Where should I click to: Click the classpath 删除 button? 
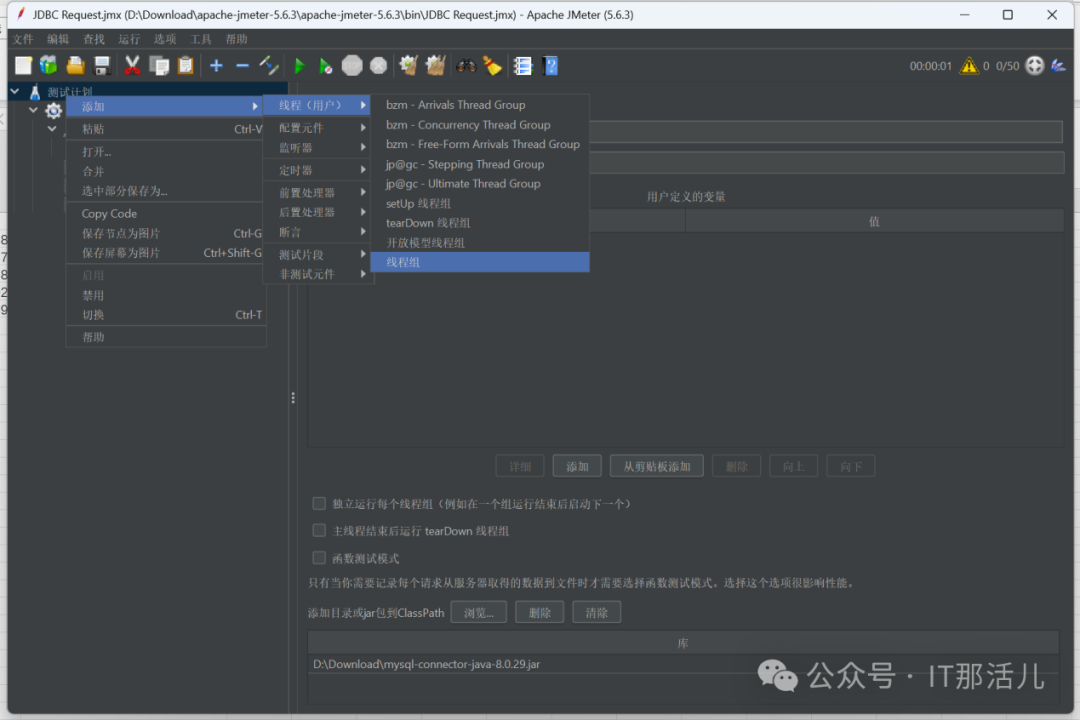[x=539, y=612]
